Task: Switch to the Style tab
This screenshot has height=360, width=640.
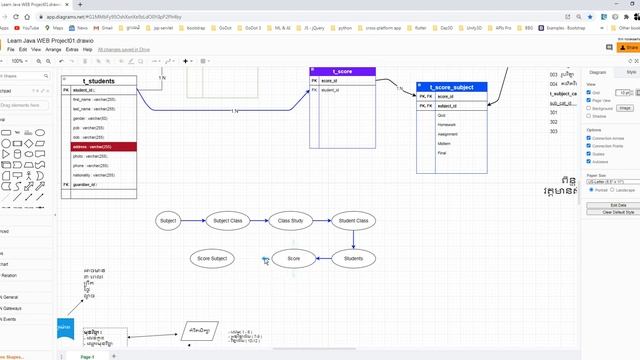Action: tap(631, 72)
